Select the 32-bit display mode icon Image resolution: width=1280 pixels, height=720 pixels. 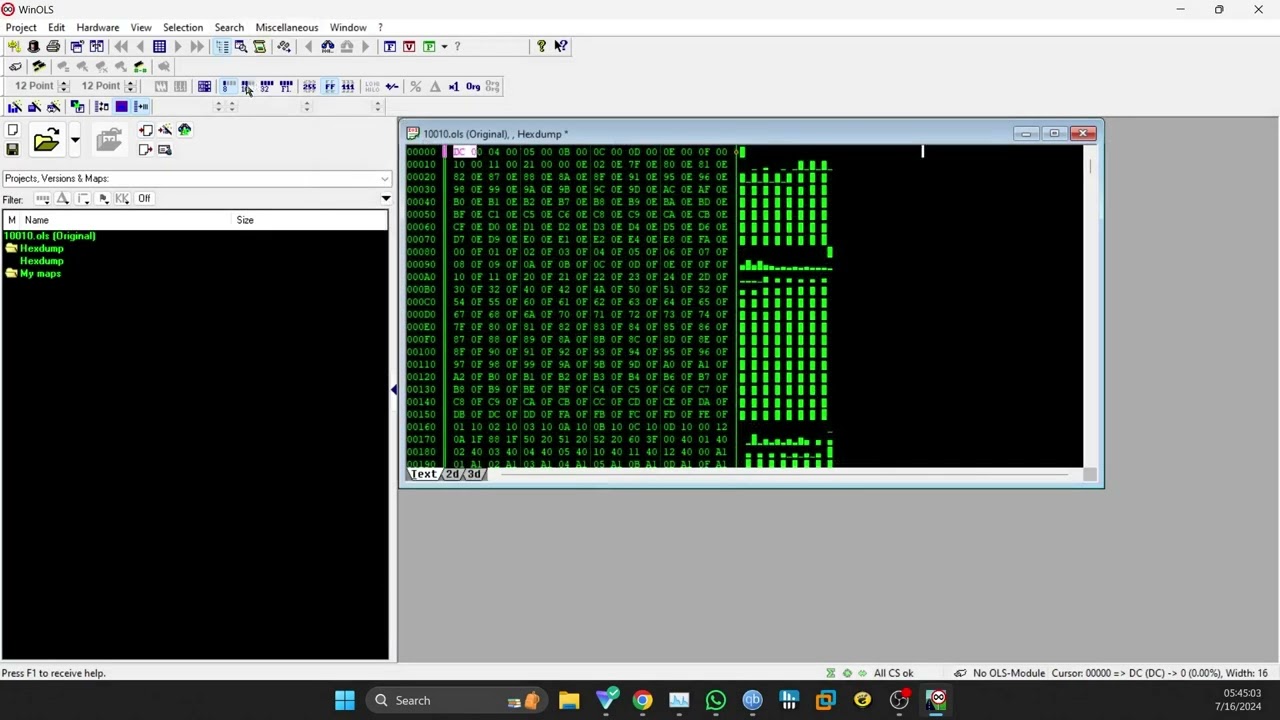click(x=266, y=86)
